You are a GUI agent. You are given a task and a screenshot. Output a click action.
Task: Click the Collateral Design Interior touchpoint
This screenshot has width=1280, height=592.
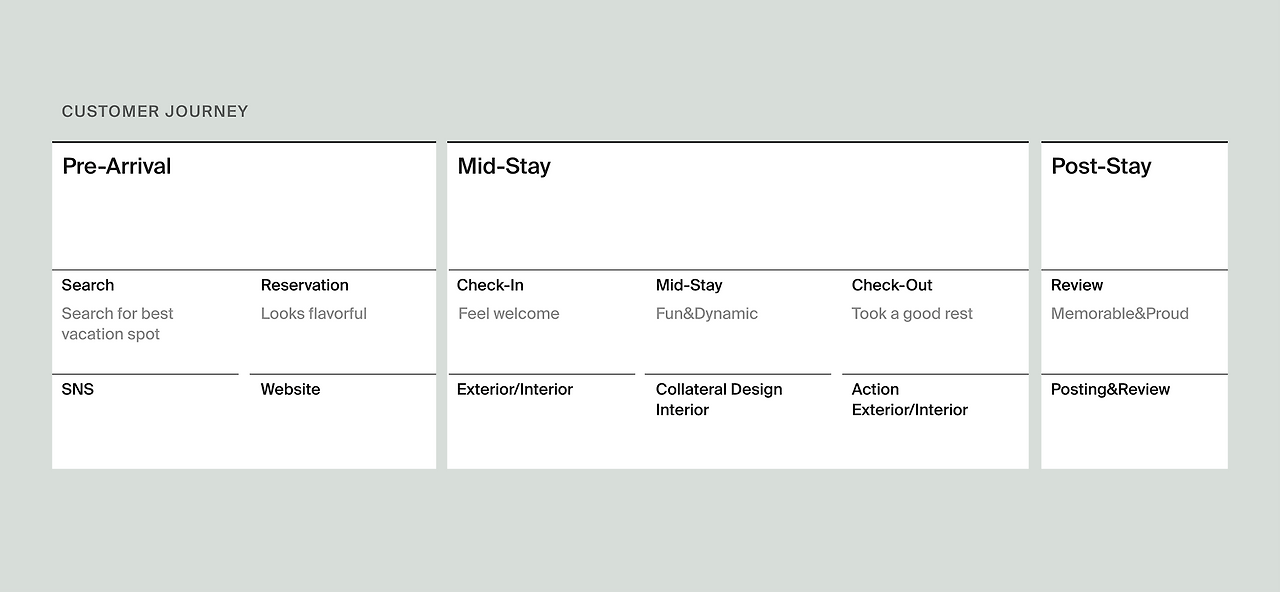pos(719,400)
